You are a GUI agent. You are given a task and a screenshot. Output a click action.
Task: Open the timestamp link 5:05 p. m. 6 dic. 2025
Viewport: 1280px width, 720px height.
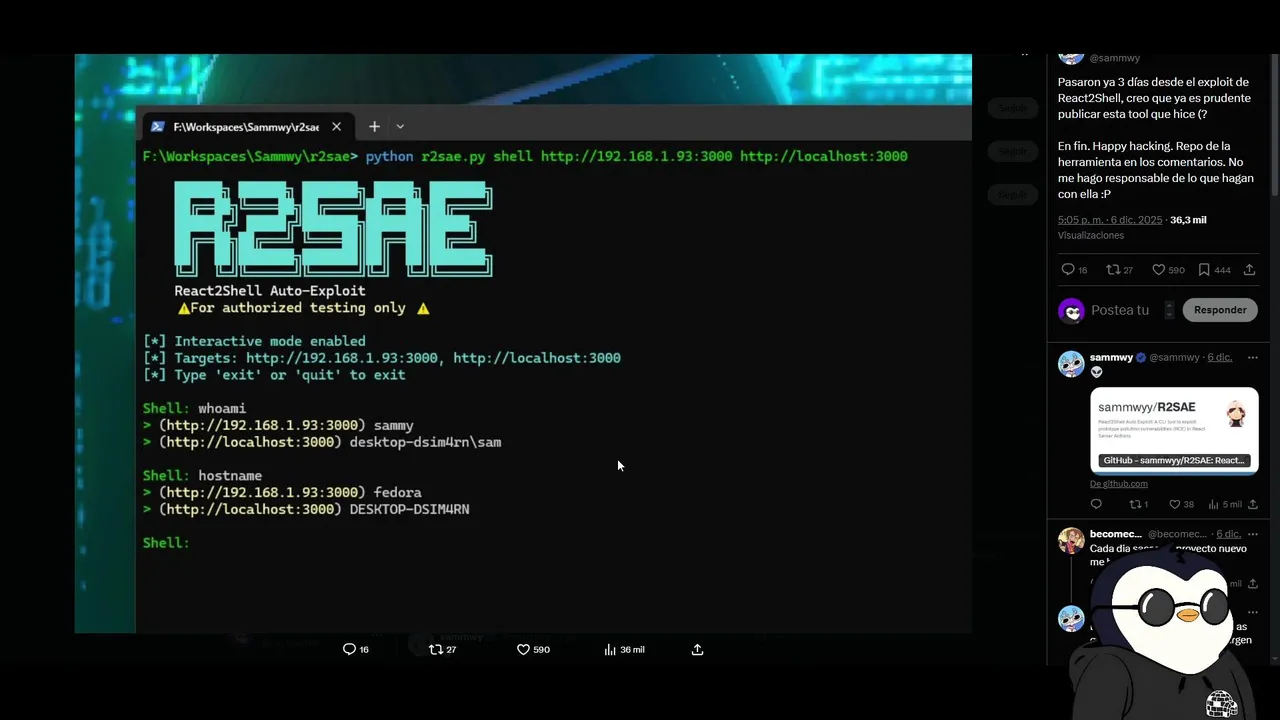1110,219
